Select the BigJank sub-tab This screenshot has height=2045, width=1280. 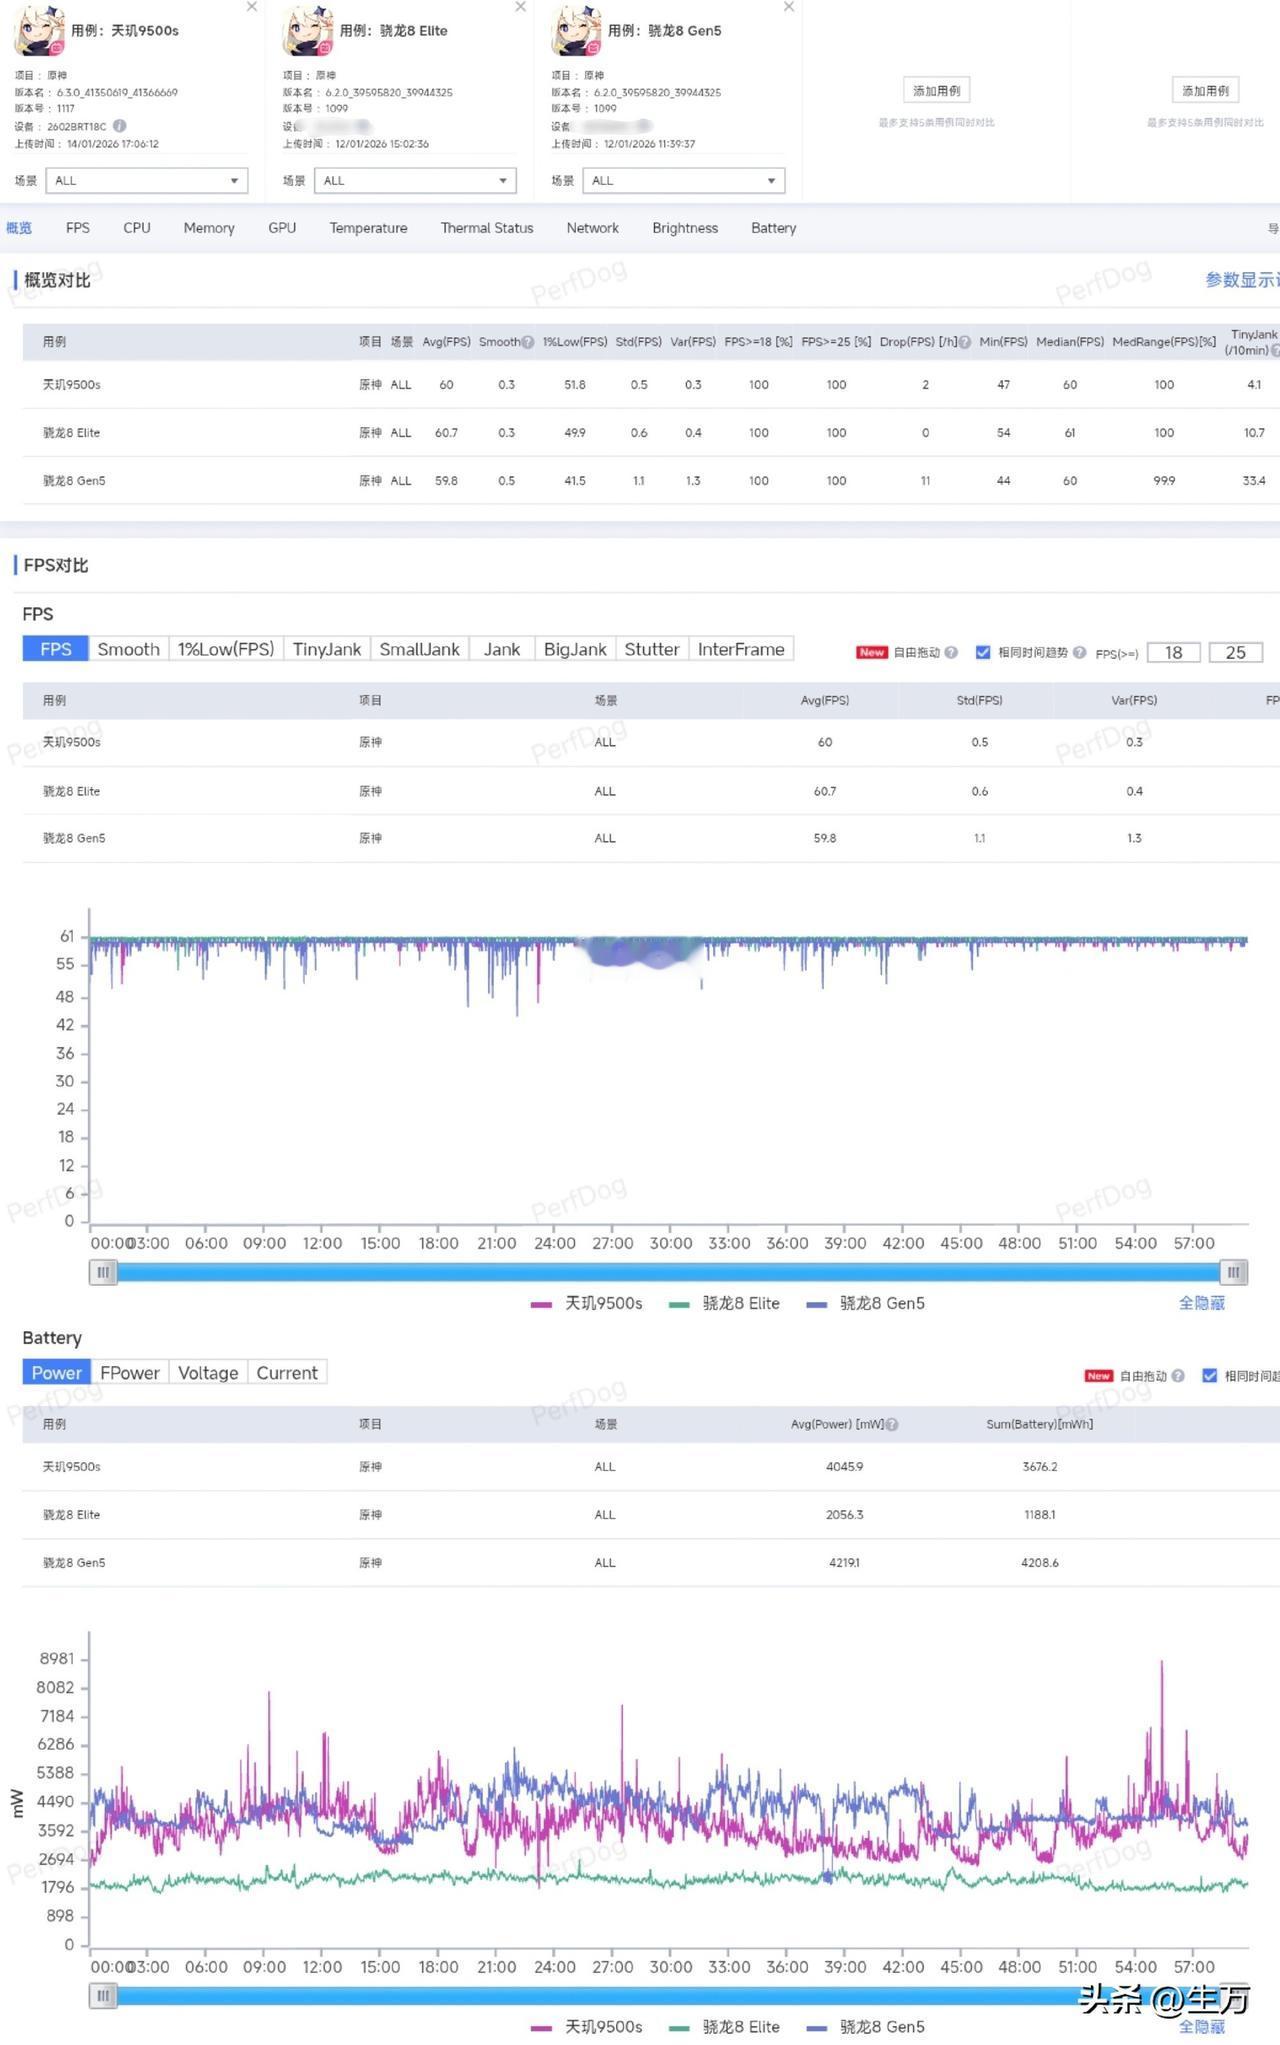point(575,649)
